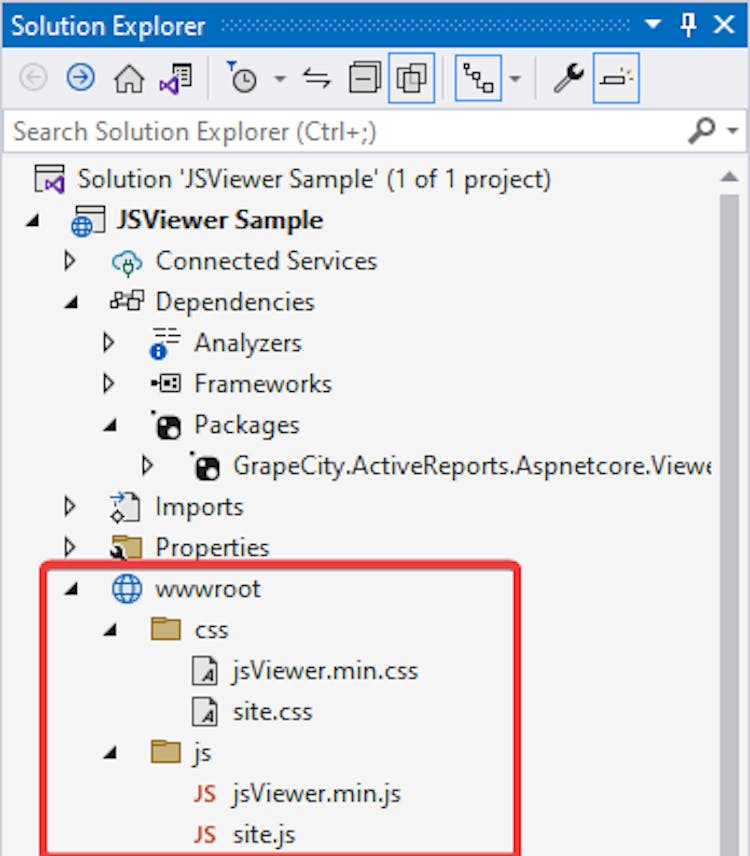Select the site.js file

click(264, 835)
